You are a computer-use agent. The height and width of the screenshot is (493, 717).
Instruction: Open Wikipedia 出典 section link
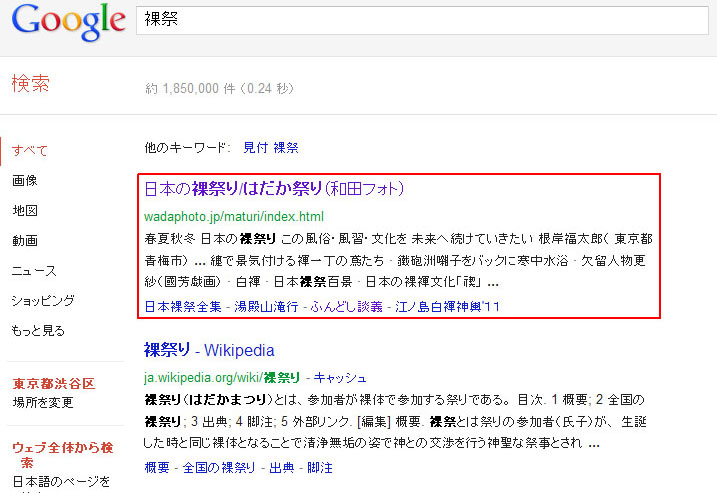(x=282, y=468)
